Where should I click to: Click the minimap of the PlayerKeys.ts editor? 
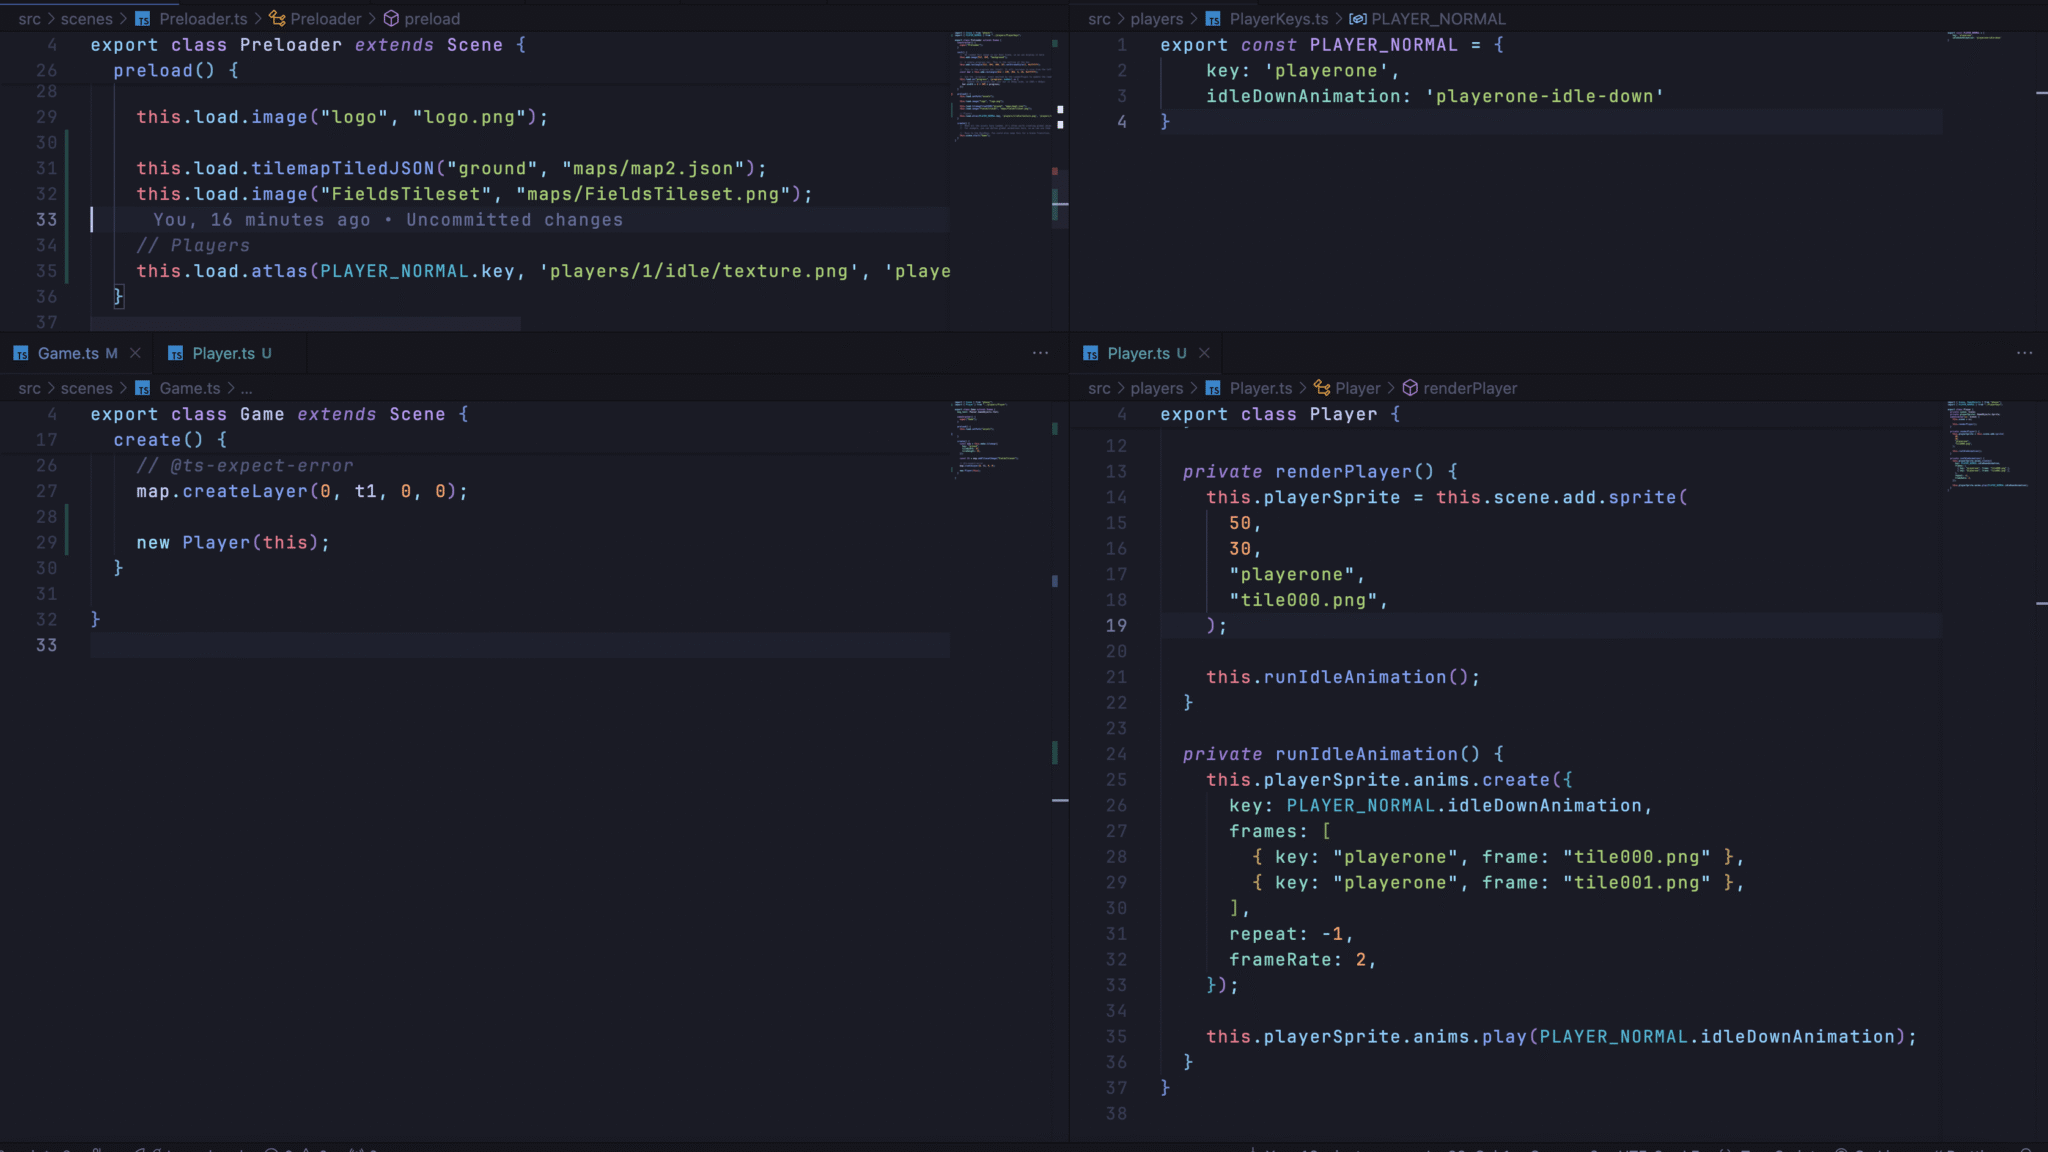(x=1990, y=180)
